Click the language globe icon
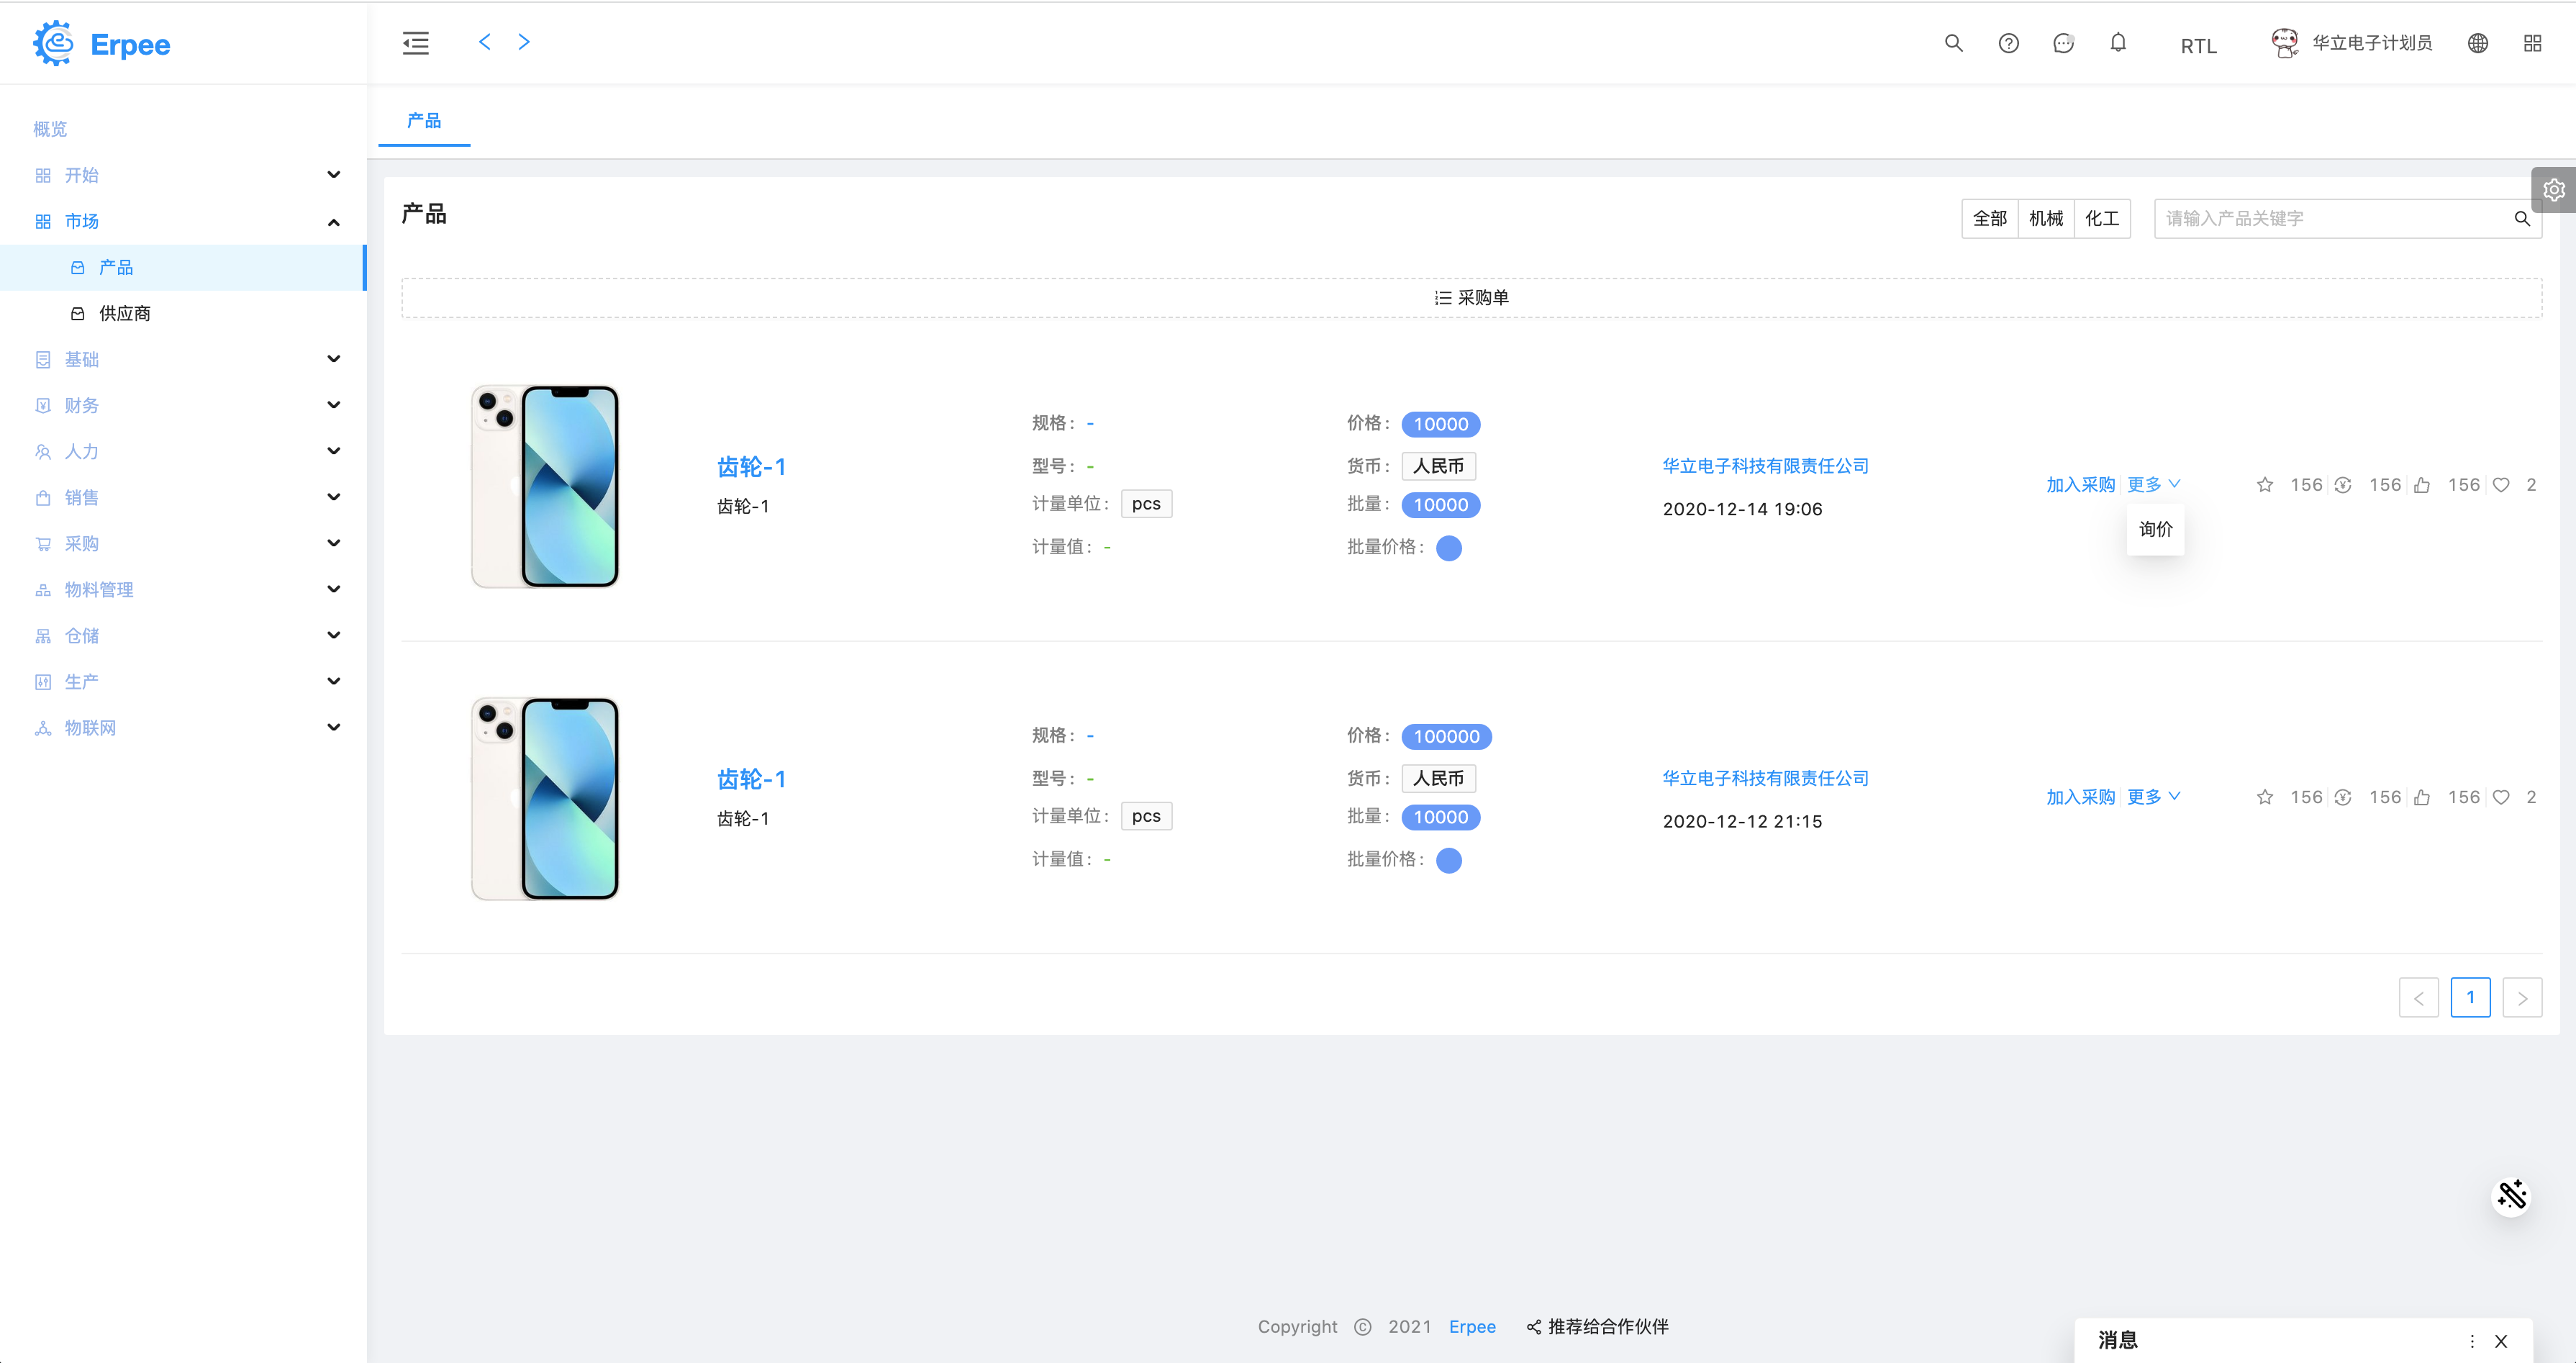The height and width of the screenshot is (1363, 2576). click(x=2477, y=43)
